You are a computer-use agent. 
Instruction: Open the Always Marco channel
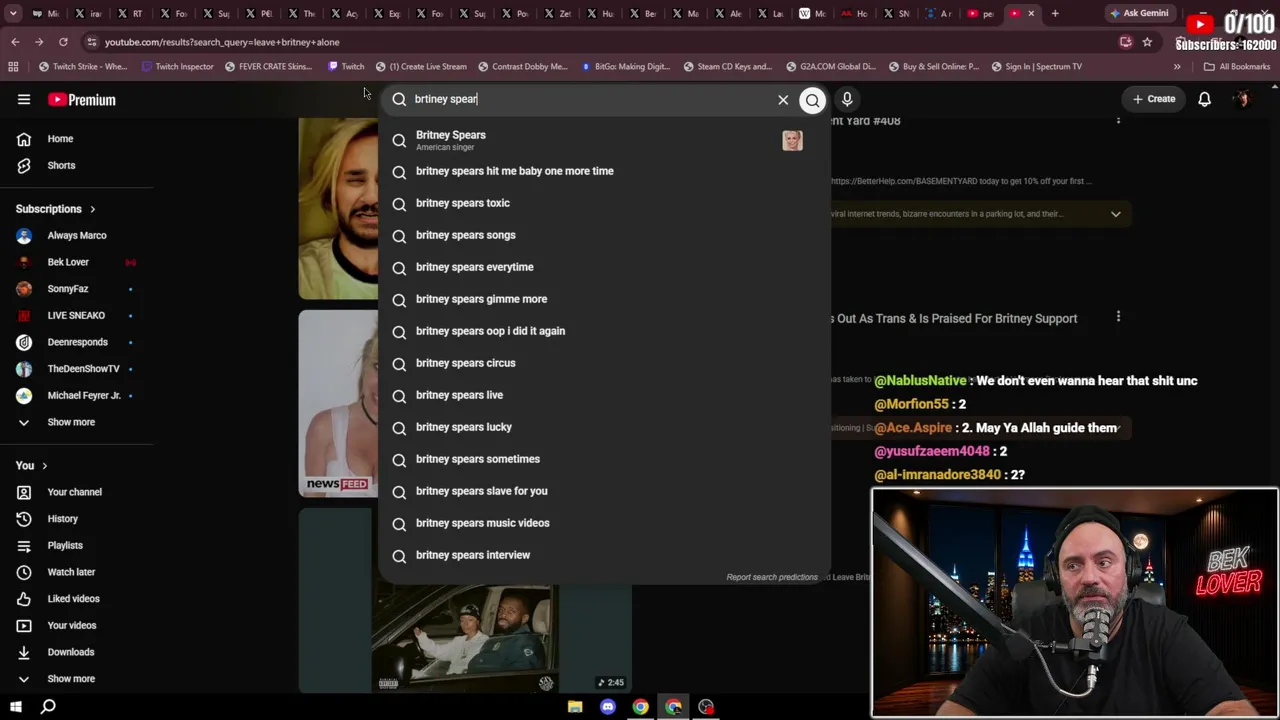77,235
